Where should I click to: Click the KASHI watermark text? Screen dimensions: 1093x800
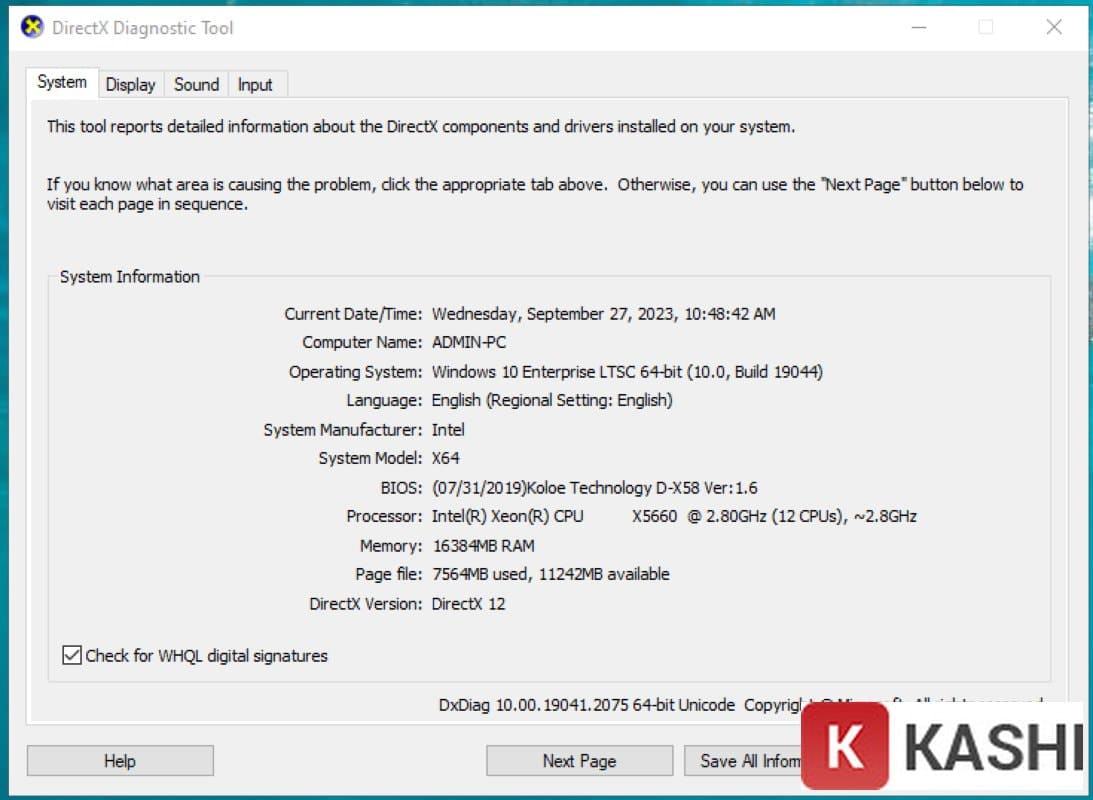click(994, 747)
